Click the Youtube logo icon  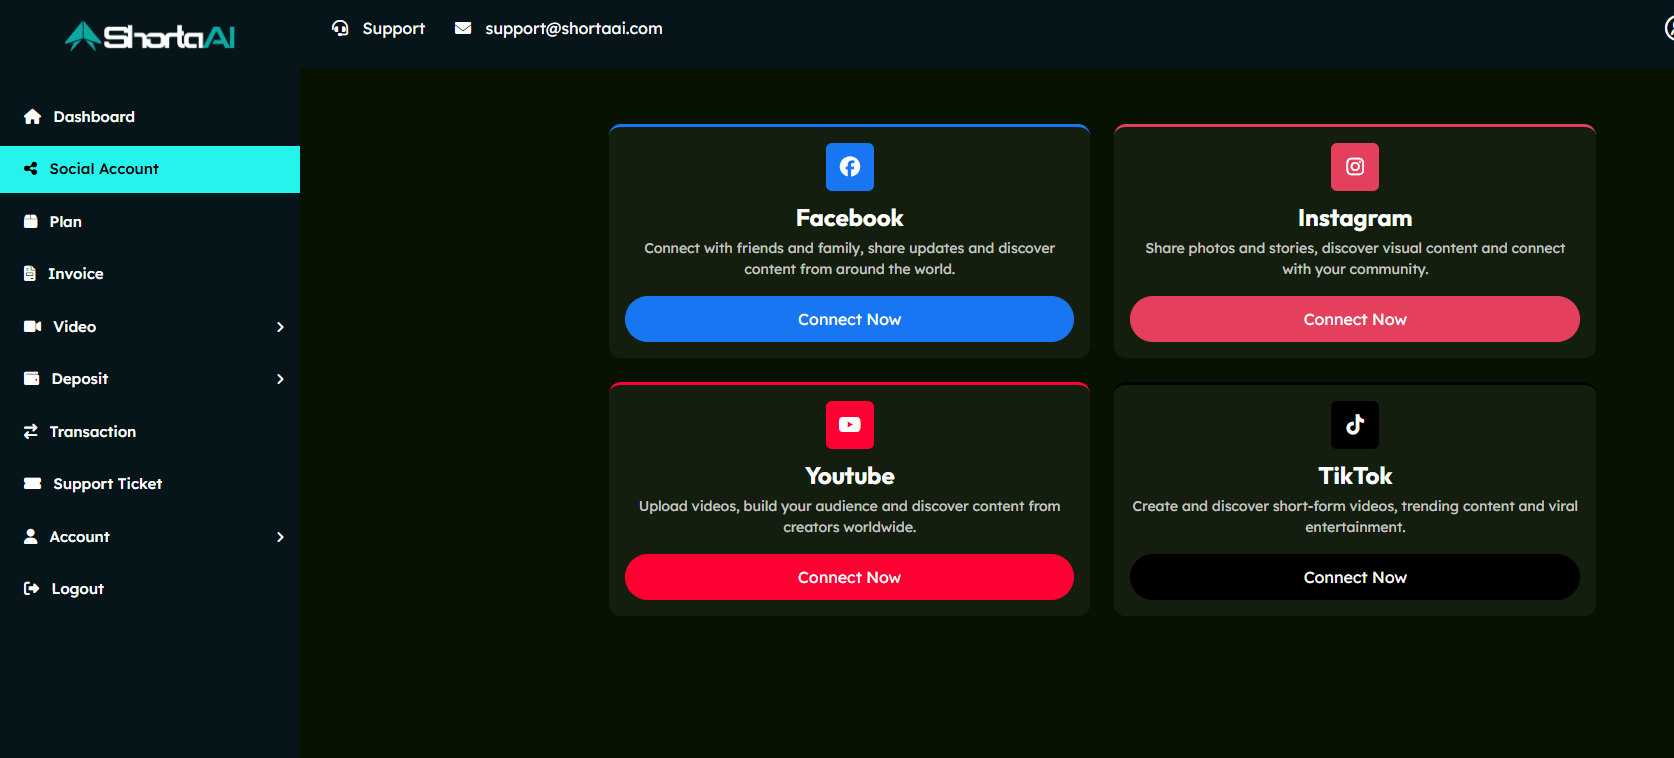[850, 425]
